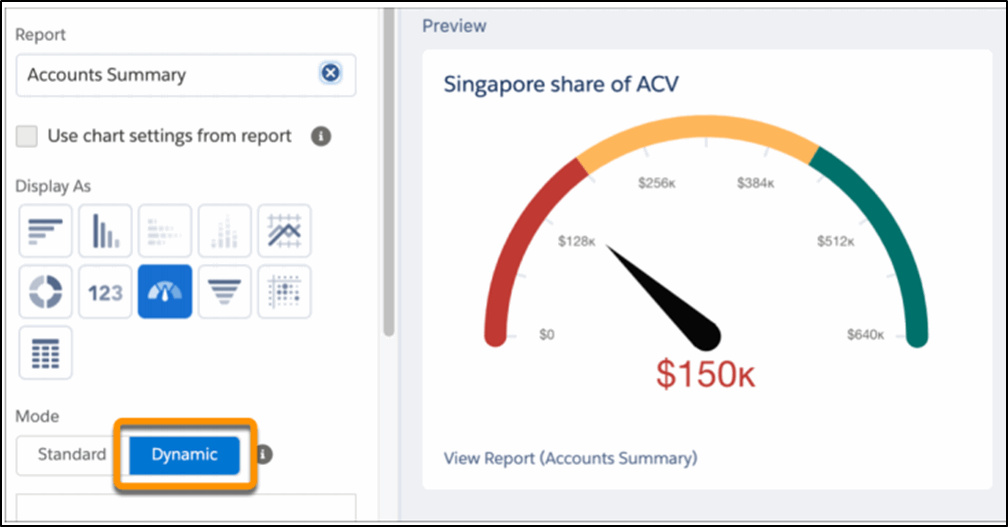Select the metric (123) display type
The height and width of the screenshot is (527, 1008).
[105, 292]
